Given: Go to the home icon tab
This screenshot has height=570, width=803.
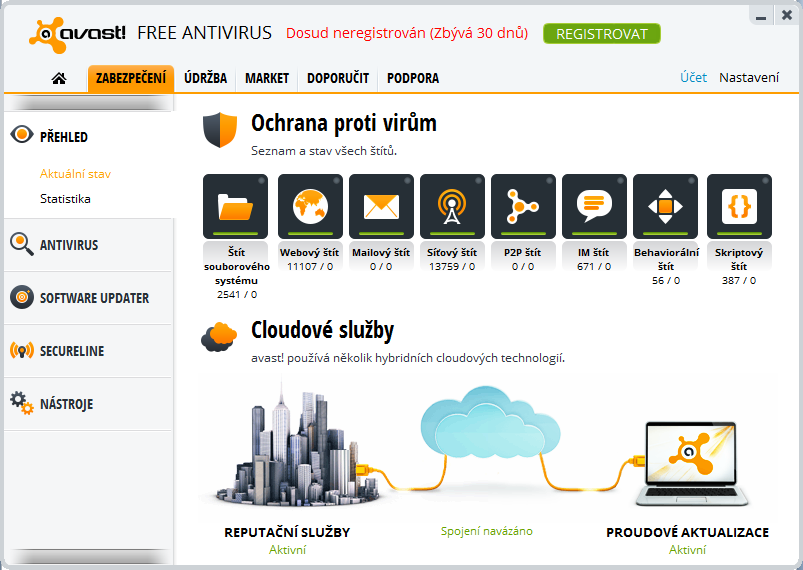Looking at the screenshot, I should 59,78.
